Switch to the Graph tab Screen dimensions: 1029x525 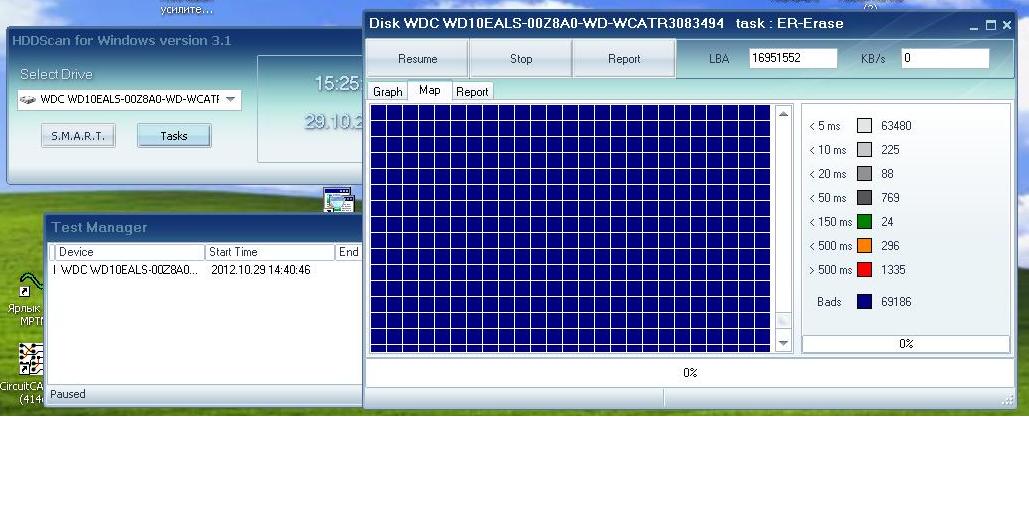(x=388, y=92)
